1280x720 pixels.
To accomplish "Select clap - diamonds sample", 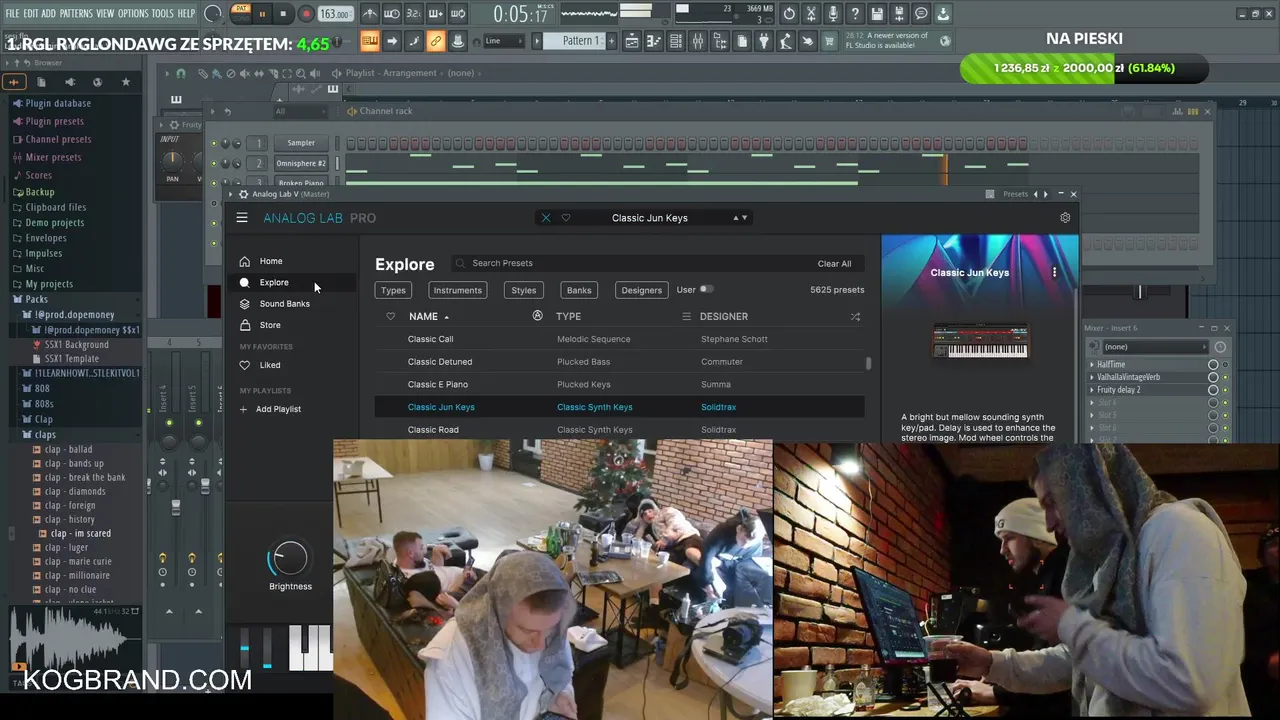I will [75, 491].
